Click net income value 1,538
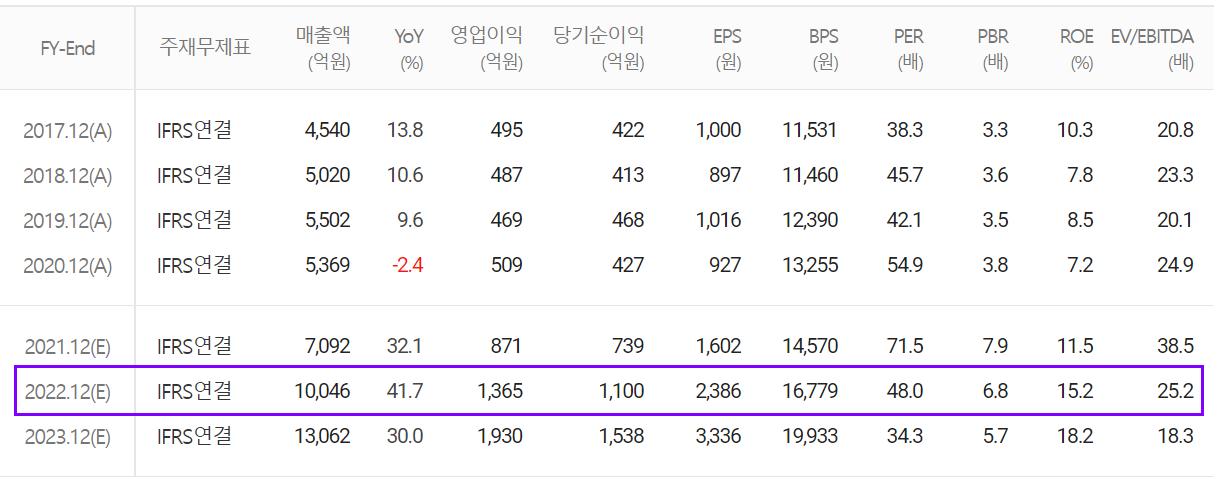This screenshot has height=483, width=1214. 622,437
